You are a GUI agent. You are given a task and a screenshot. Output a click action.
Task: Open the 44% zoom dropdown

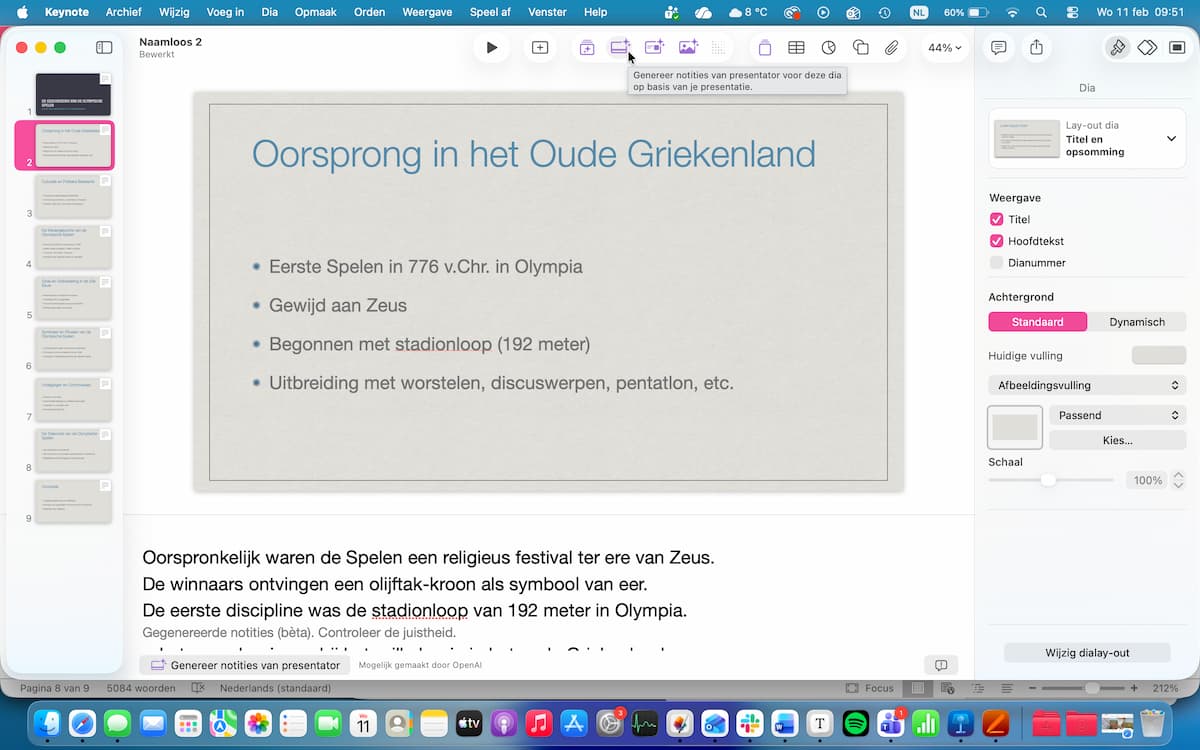pos(944,48)
